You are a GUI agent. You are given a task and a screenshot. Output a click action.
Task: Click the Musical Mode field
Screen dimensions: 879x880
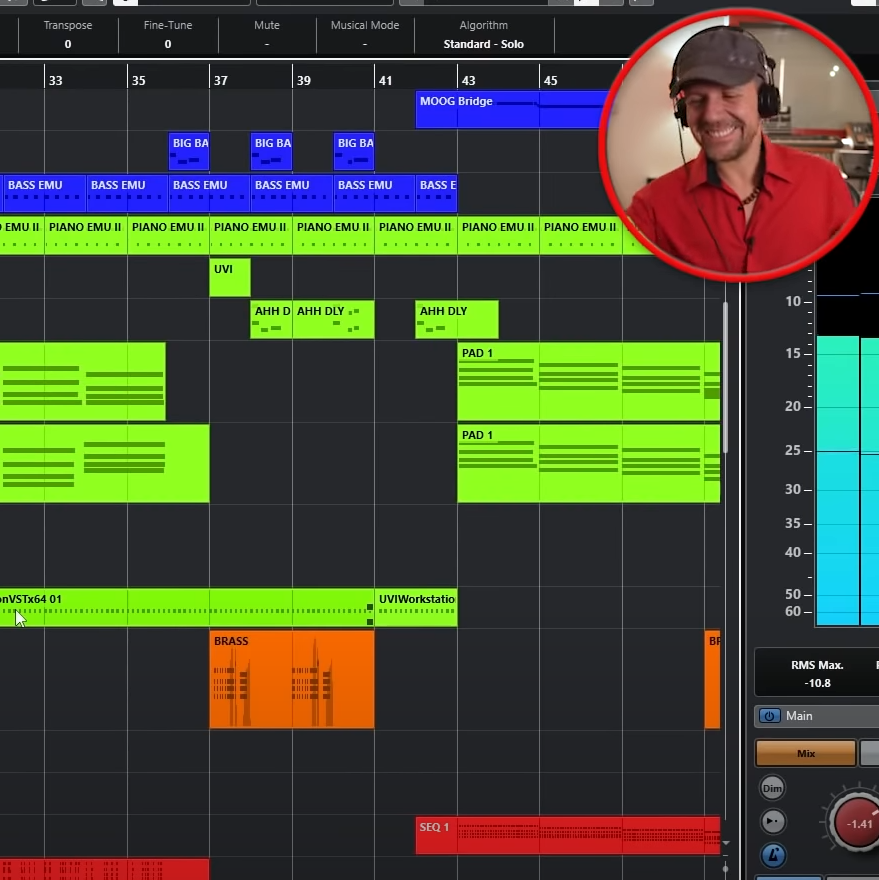(x=364, y=44)
